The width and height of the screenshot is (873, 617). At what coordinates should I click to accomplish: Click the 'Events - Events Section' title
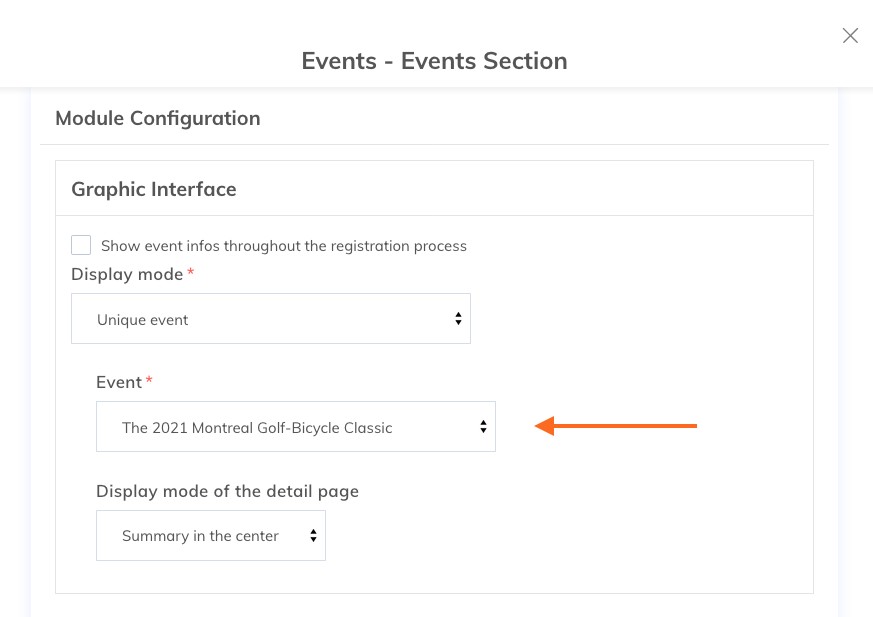pos(434,61)
